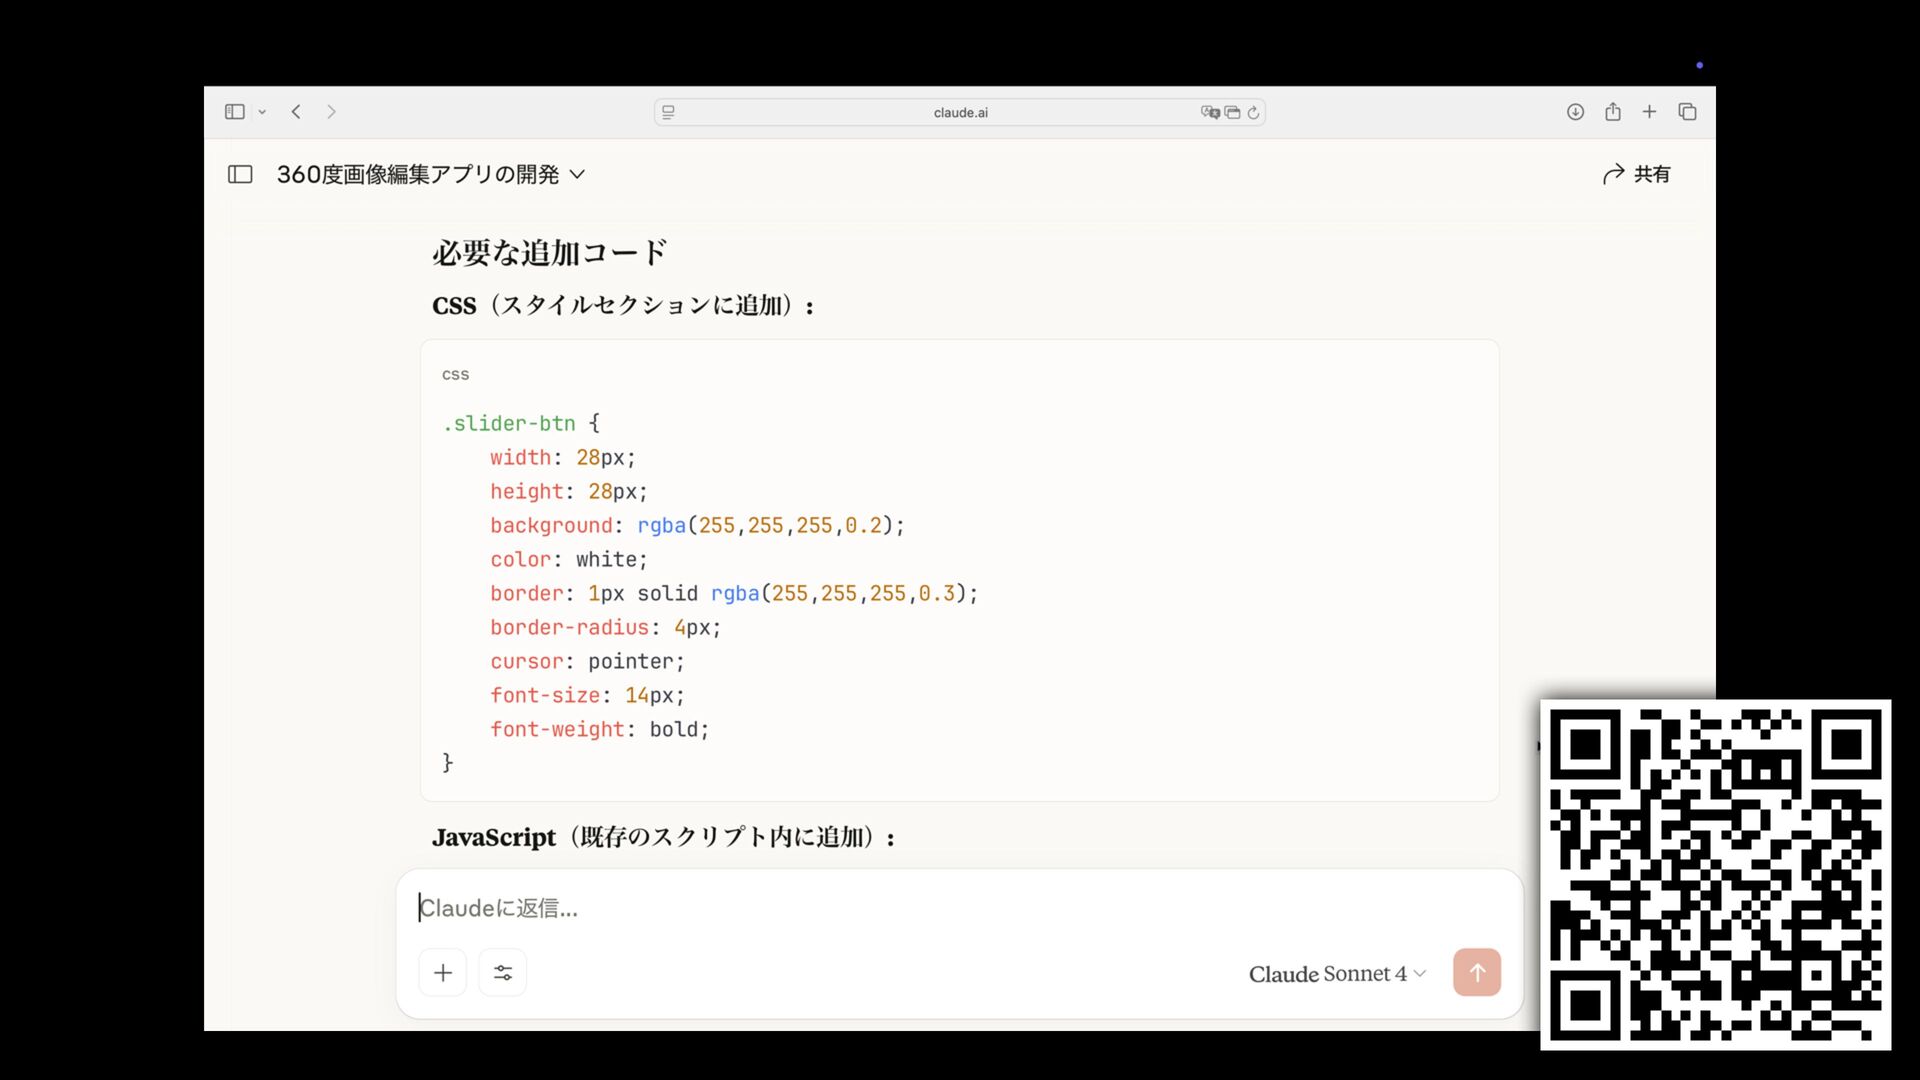Send the message with the arrow button

pyautogui.click(x=1477, y=973)
